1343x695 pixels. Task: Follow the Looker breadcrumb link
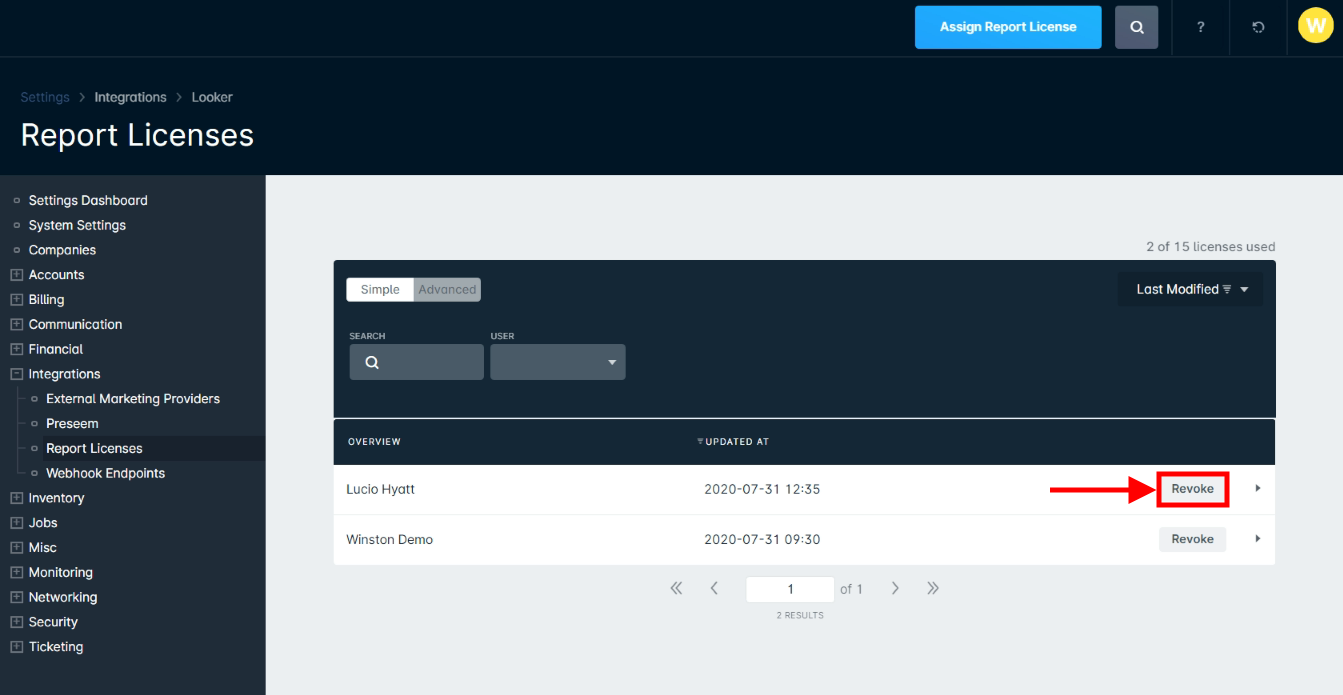[212, 97]
